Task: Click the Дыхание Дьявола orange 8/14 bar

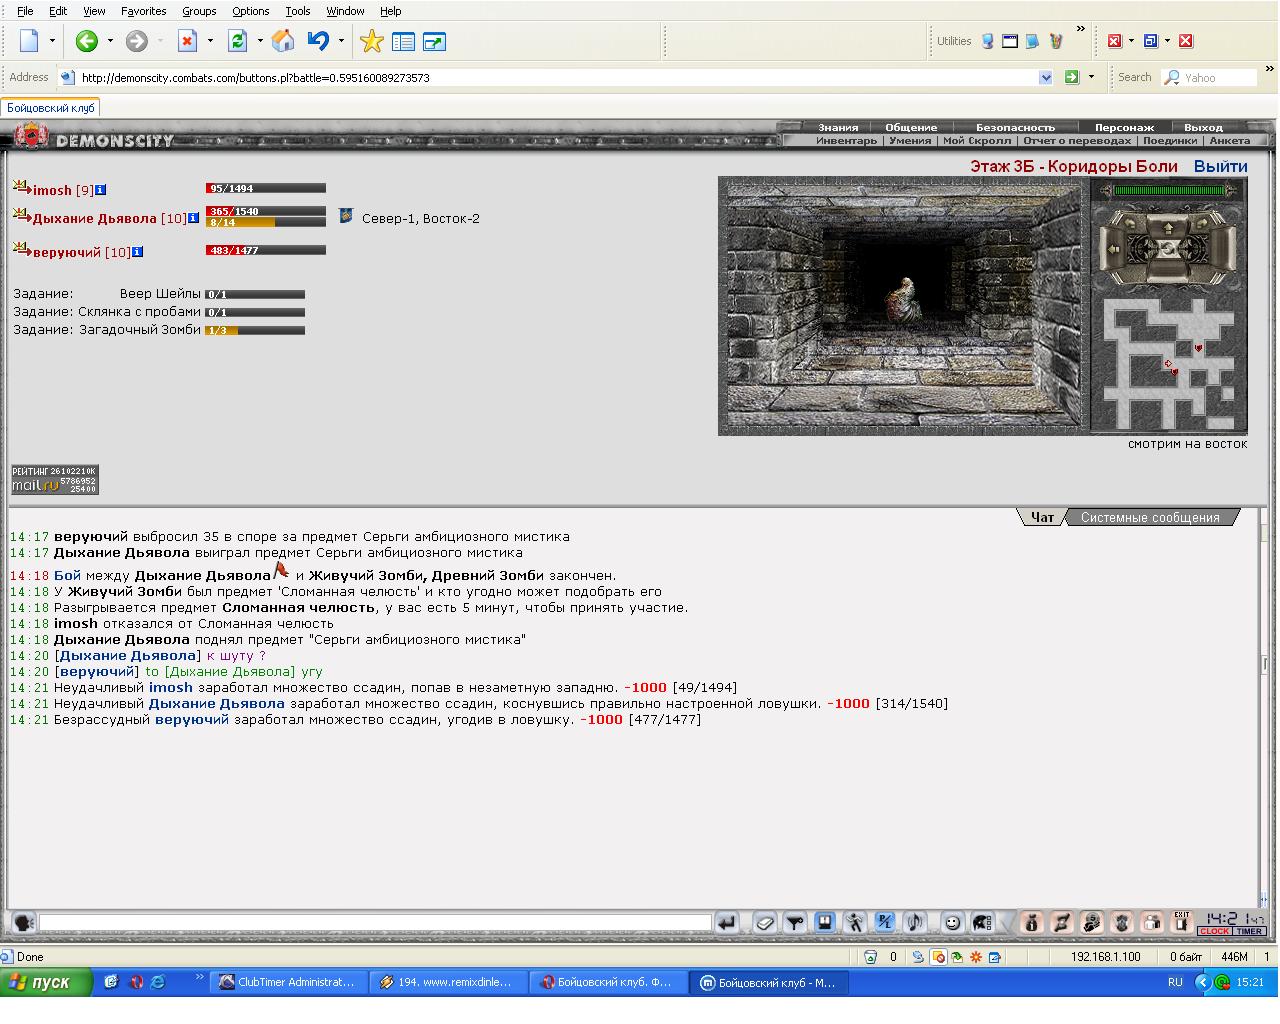Action: pyautogui.click(x=265, y=222)
